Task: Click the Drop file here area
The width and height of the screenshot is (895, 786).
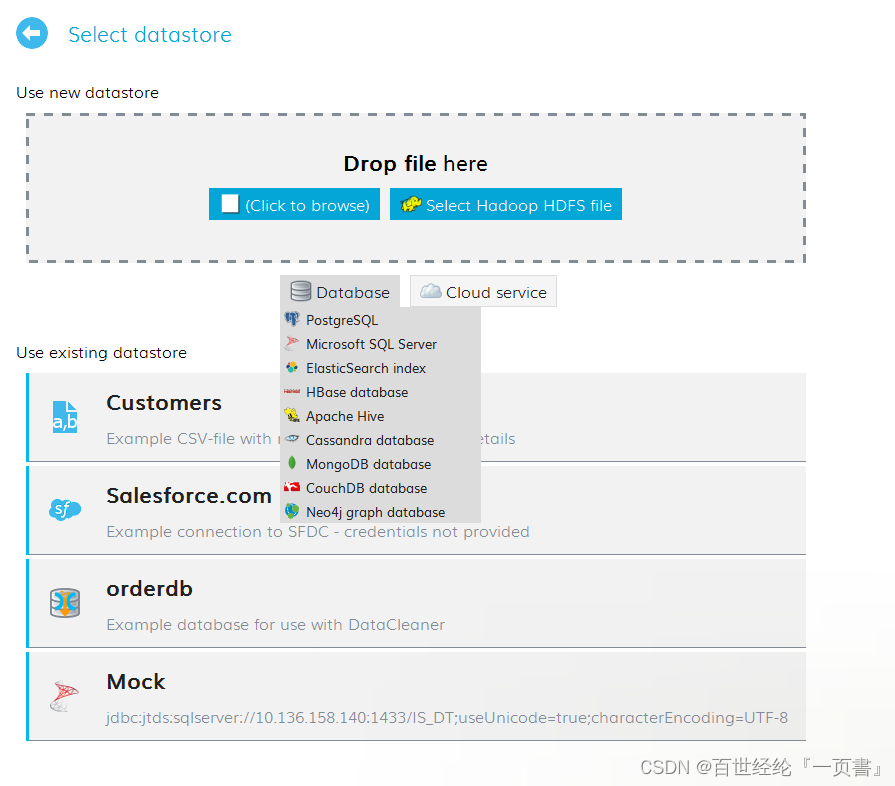Action: coord(416,188)
